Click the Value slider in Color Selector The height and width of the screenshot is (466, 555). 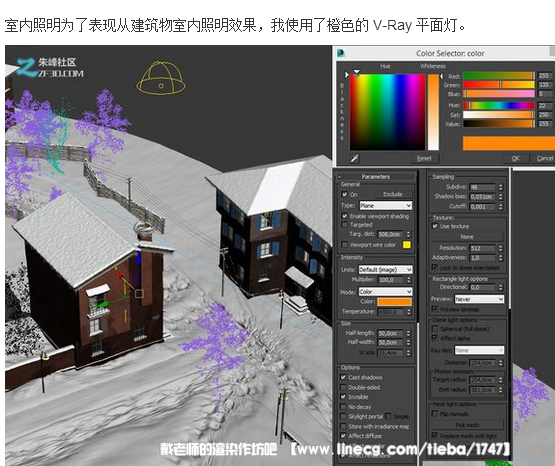tap(499, 124)
